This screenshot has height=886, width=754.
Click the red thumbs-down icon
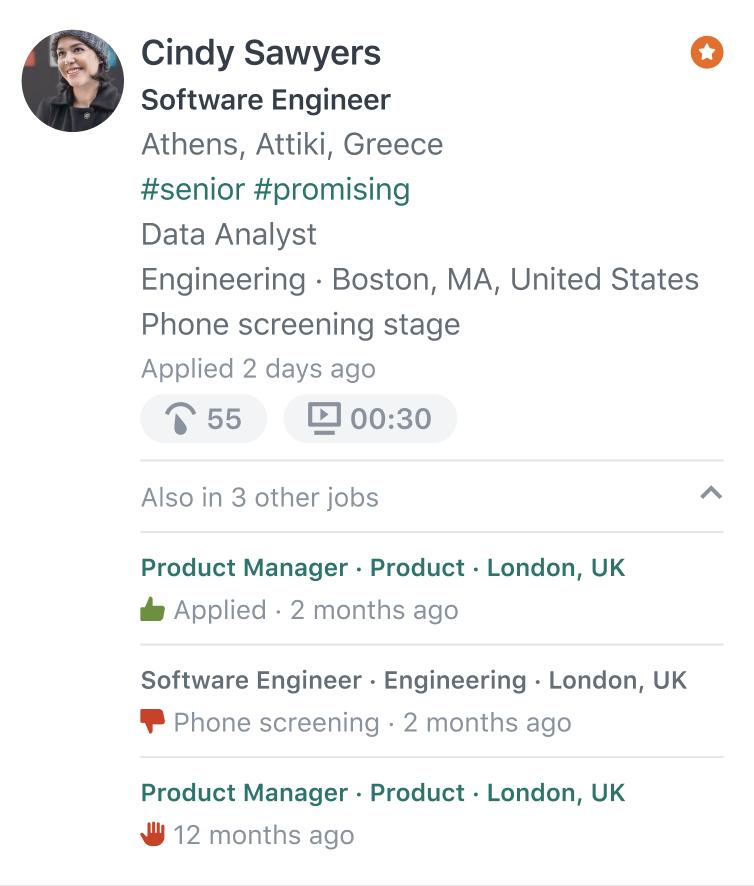coord(152,721)
